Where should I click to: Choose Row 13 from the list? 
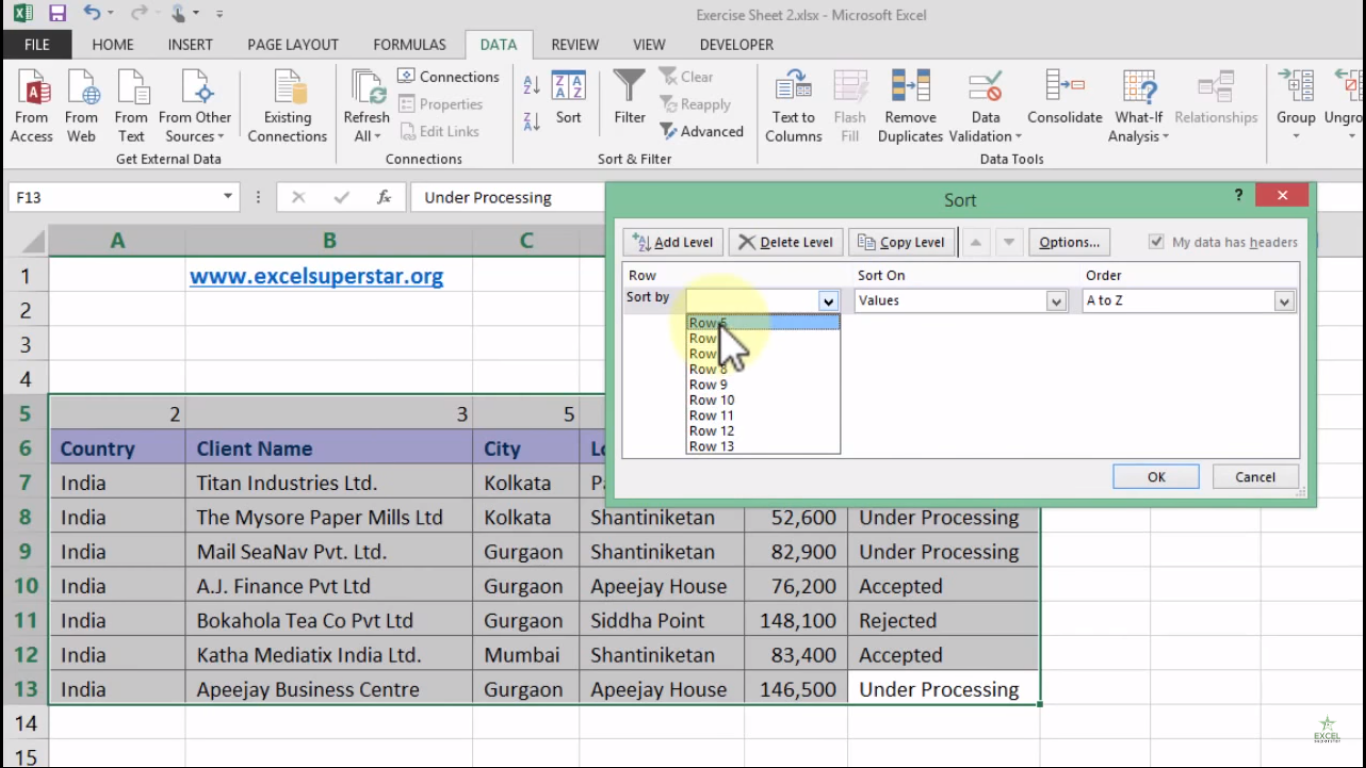click(x=763, y=446)
